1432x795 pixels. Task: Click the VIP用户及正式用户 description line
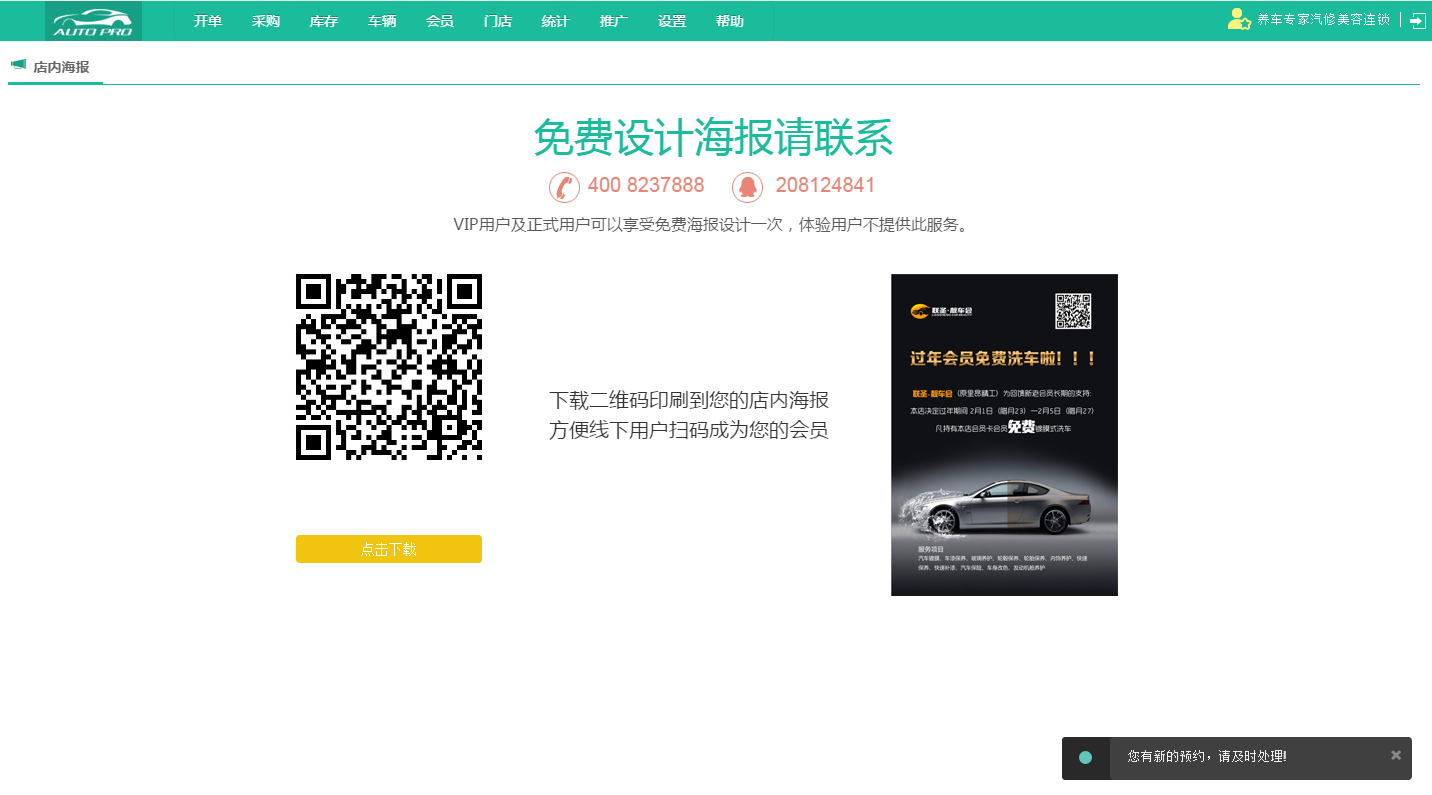tap(713, 225)
